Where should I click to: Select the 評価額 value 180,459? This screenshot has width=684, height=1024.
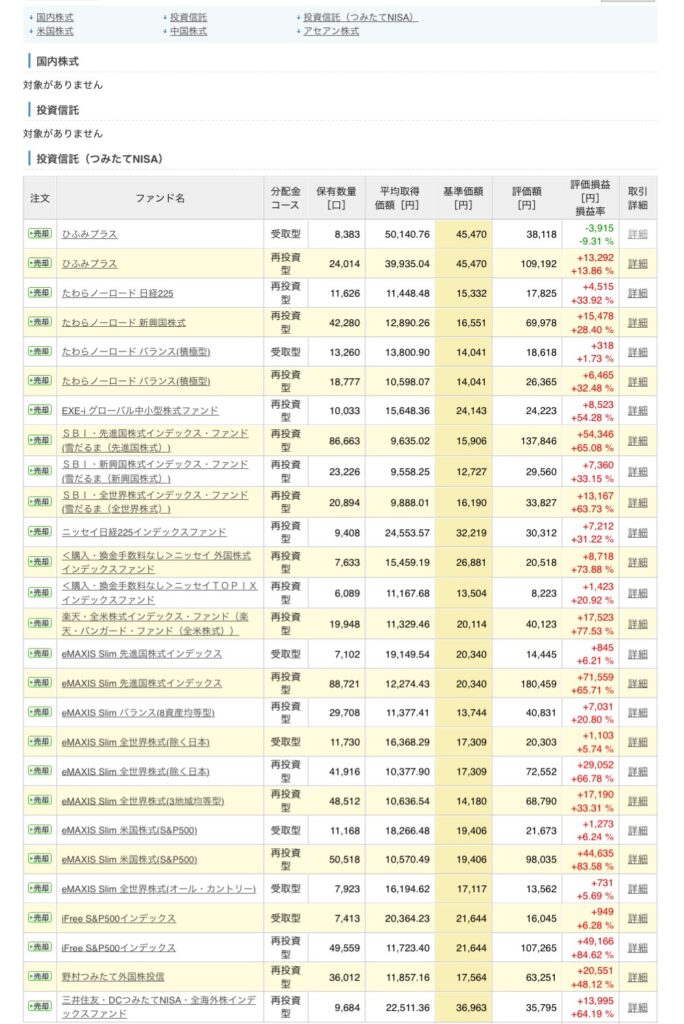(x=538, y=684)
